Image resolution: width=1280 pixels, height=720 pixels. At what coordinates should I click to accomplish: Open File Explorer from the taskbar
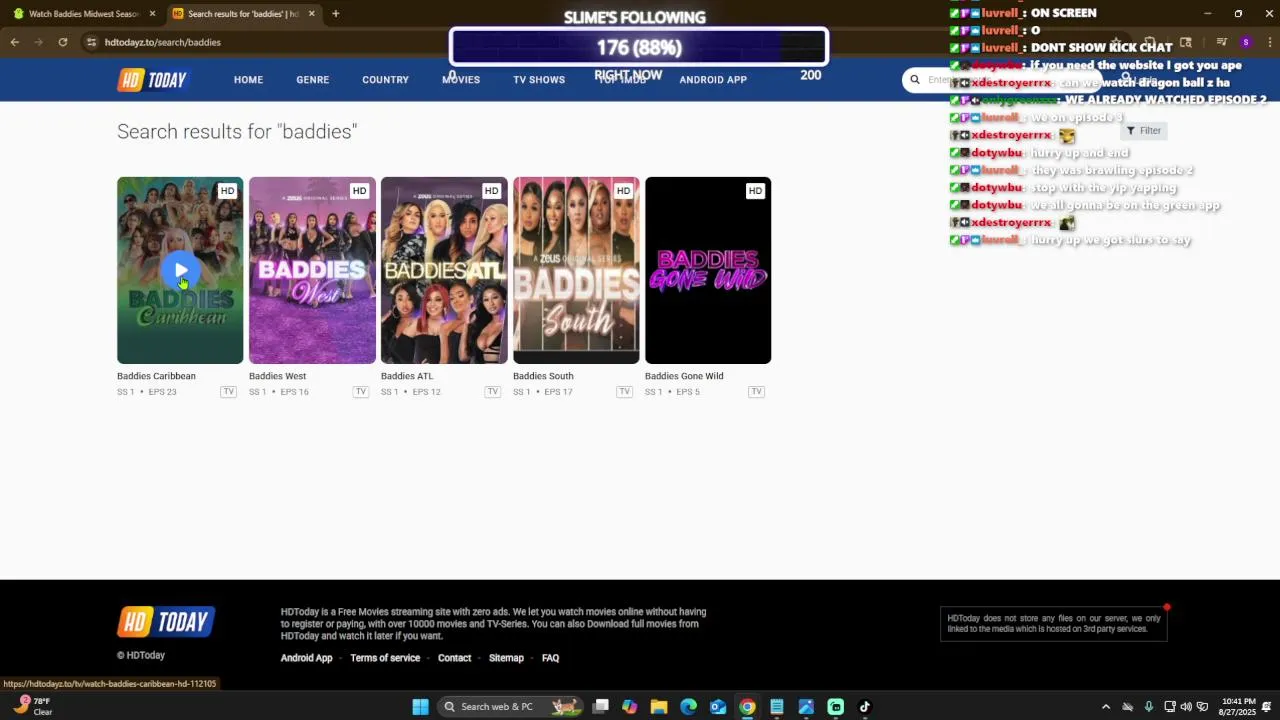659,707
